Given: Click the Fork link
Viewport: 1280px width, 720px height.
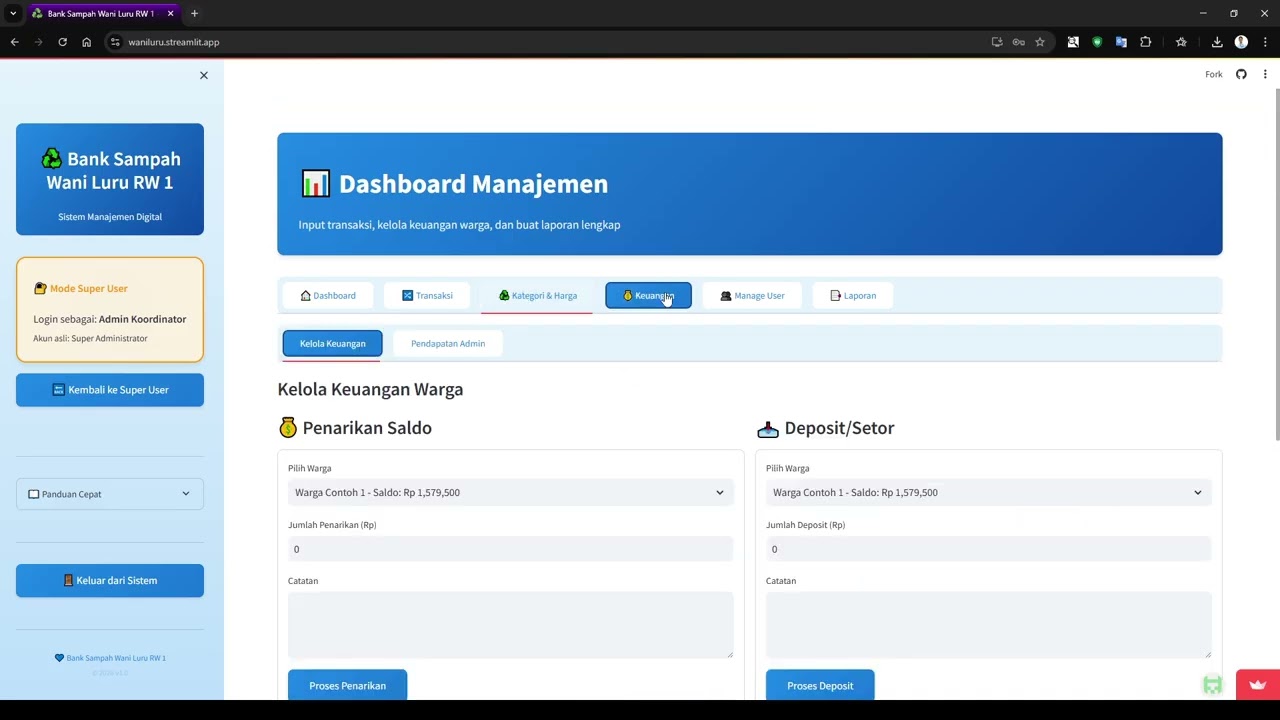Looking at the screenshot, I should point(1214,74).
